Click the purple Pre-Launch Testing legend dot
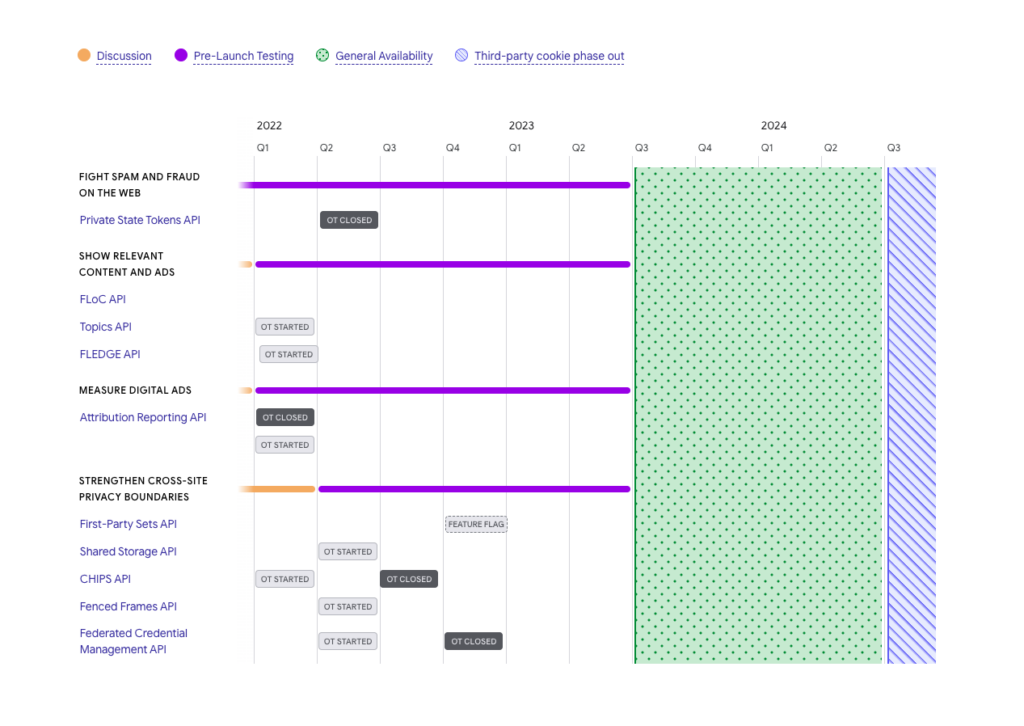The height and width of the screenshot is (726, 1024). coord(181,56)
